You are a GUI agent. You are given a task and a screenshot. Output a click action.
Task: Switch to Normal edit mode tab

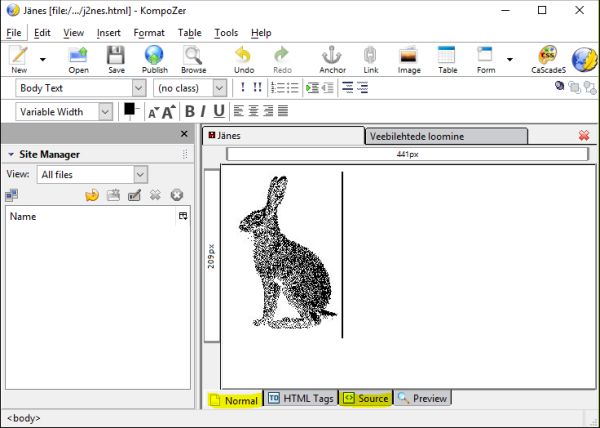click(x=235, y=400)
